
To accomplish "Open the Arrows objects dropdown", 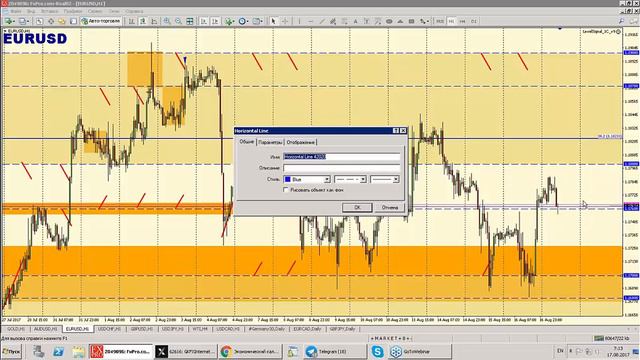I will tap(424, 21).
